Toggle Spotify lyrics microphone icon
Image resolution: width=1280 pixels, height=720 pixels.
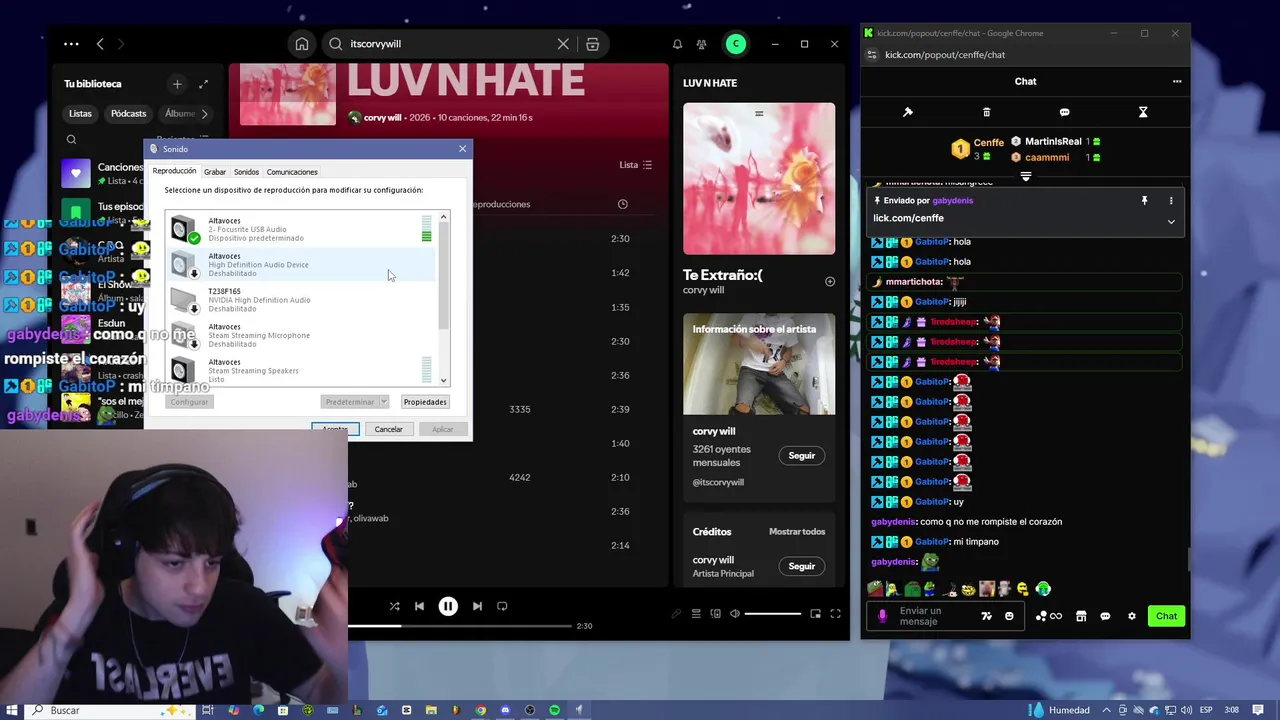(676, 614)
